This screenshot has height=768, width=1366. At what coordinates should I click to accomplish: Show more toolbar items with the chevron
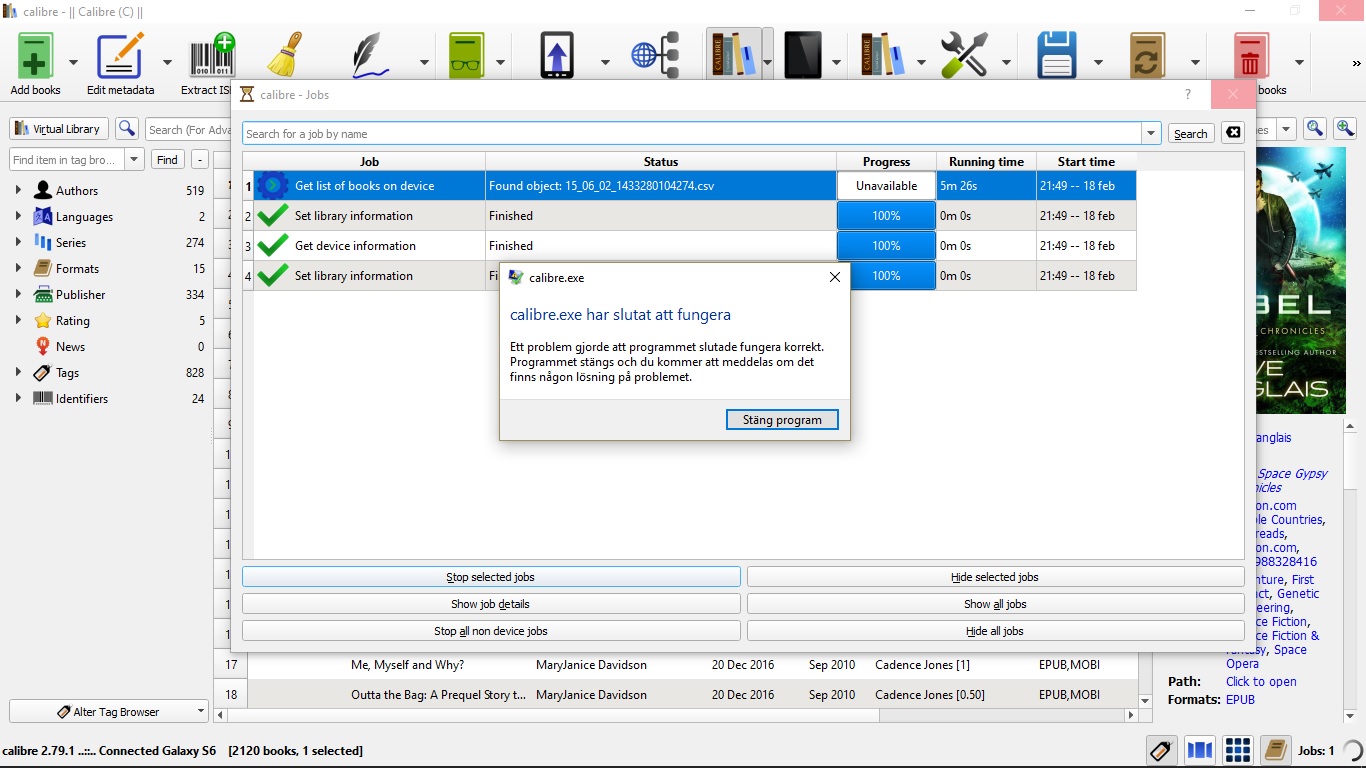pos(1355,62)
